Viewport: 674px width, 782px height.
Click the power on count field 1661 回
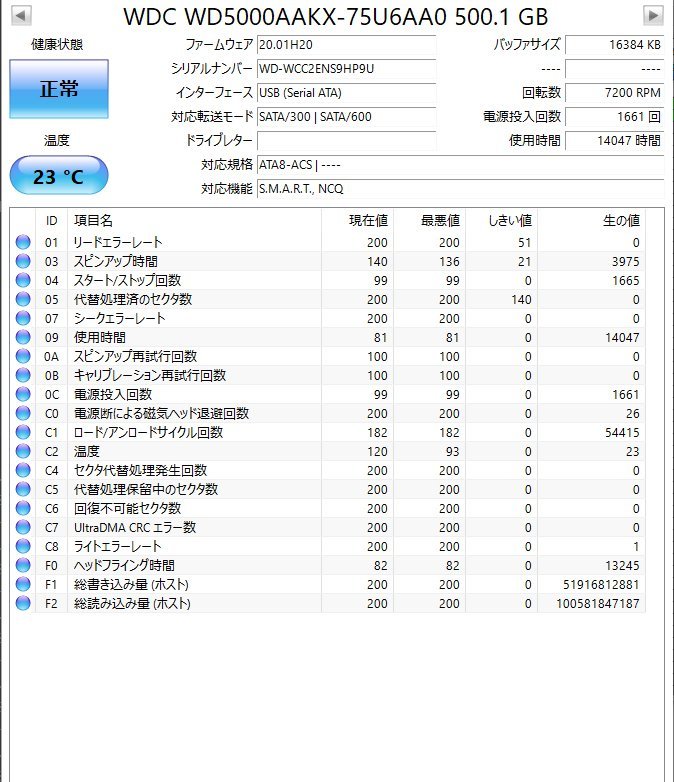pos(615,117)
